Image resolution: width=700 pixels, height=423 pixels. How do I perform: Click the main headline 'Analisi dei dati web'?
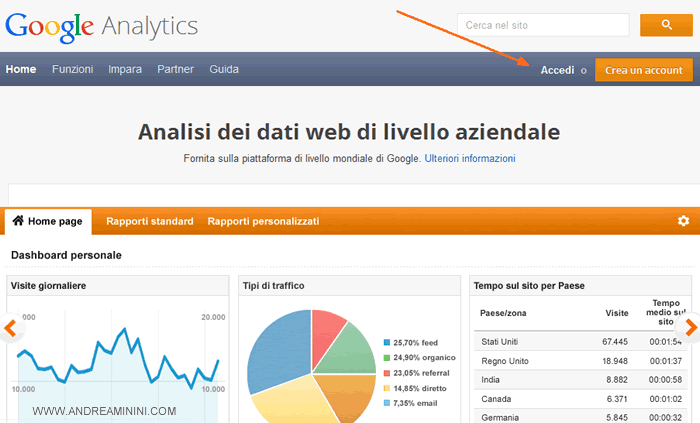(x=349, y=132)
